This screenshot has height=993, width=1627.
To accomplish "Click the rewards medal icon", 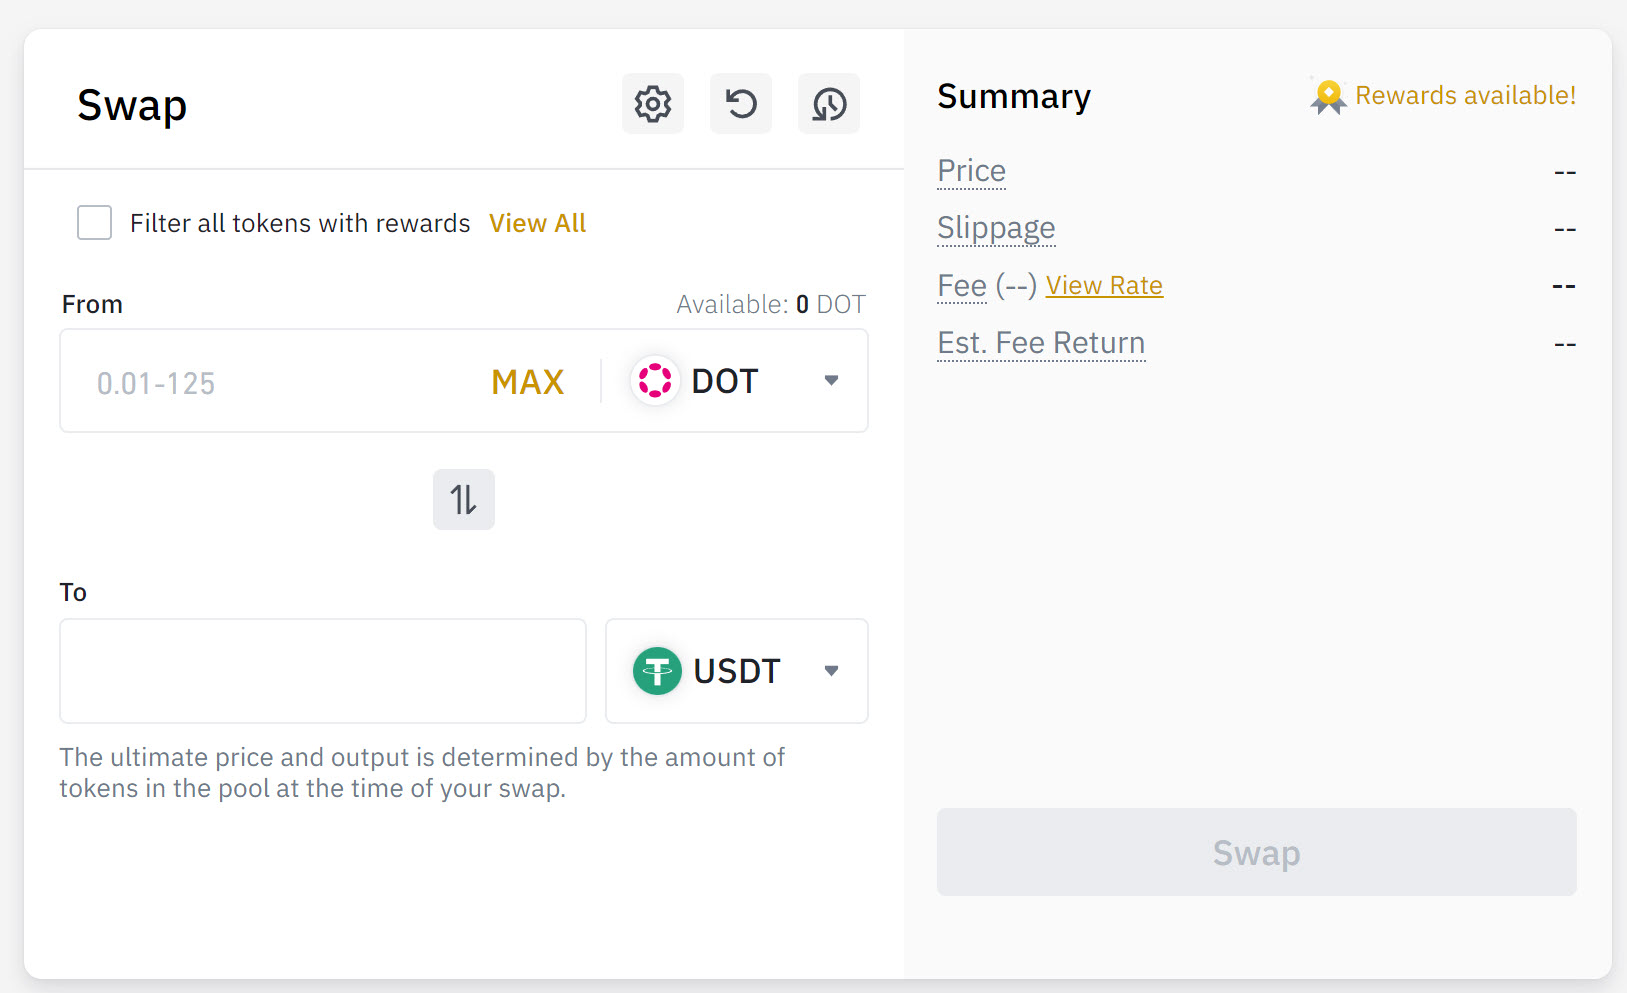I will (1328, 96).
